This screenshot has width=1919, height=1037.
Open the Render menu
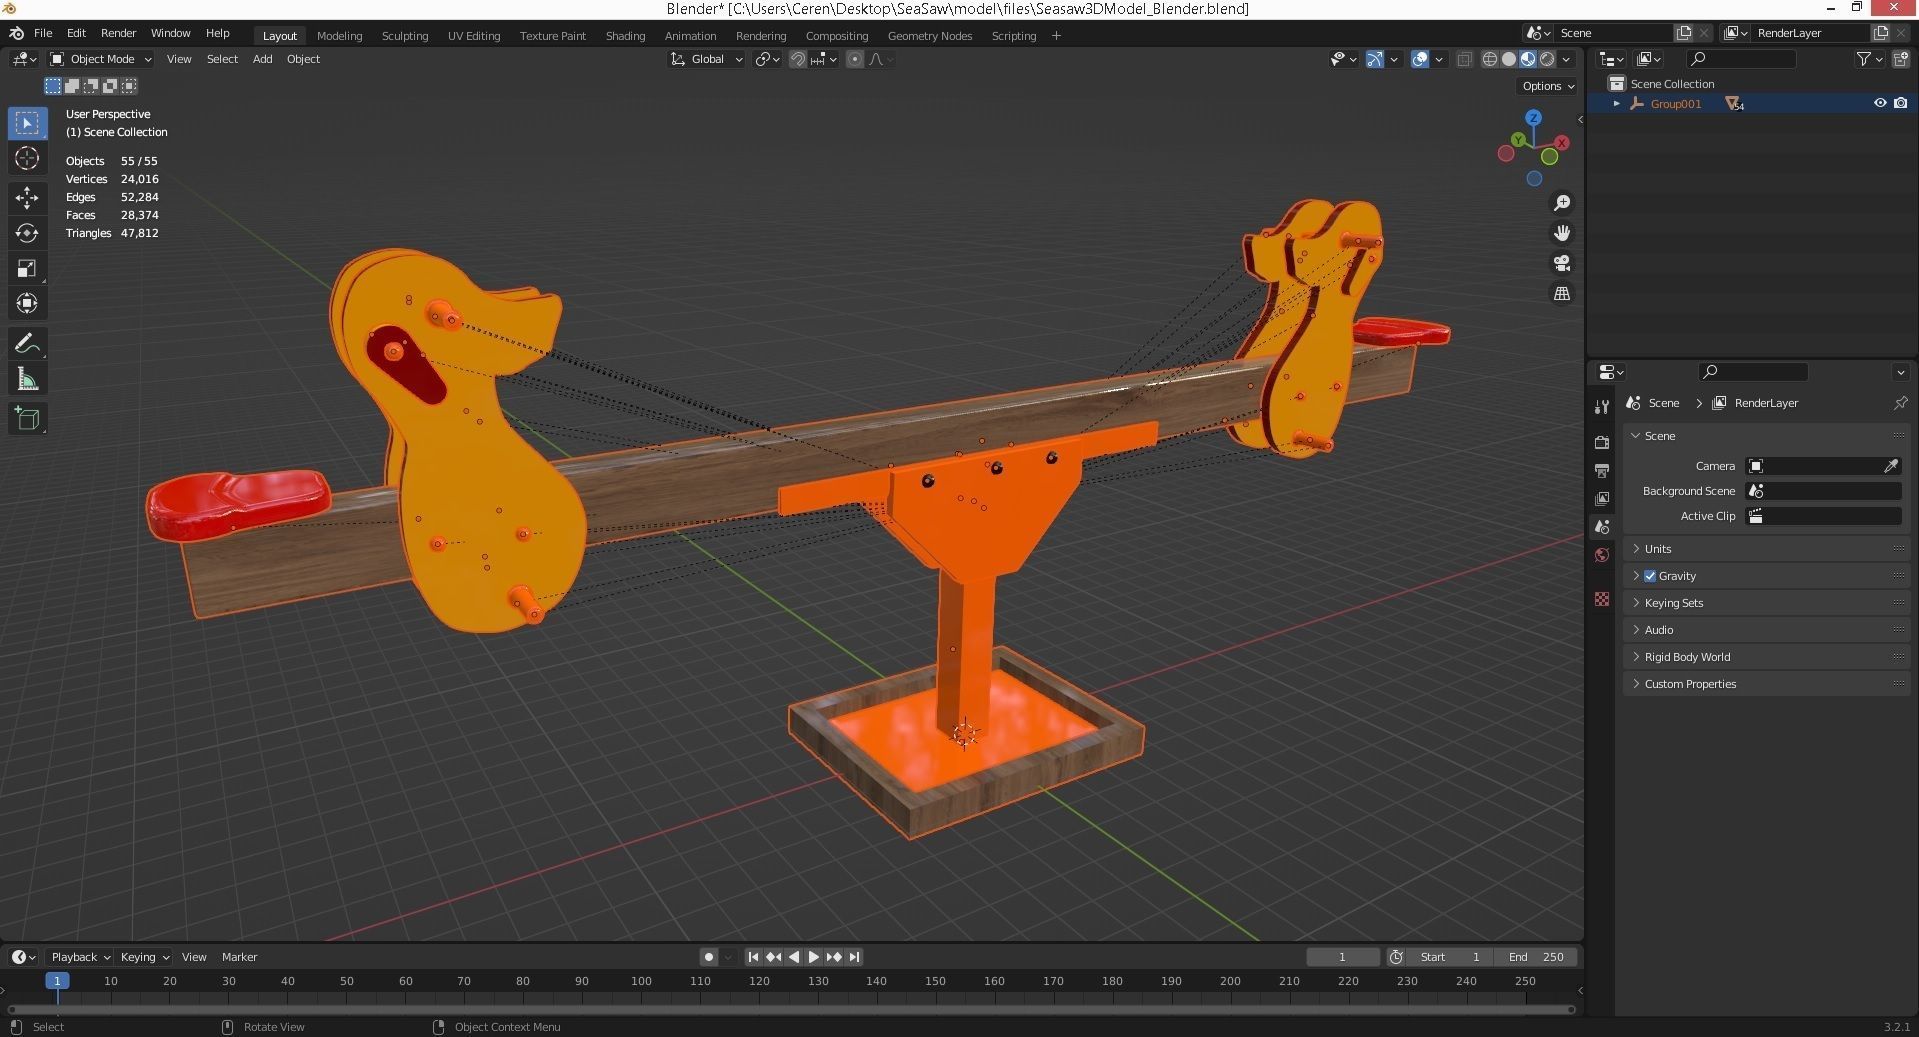coord(118,33)
